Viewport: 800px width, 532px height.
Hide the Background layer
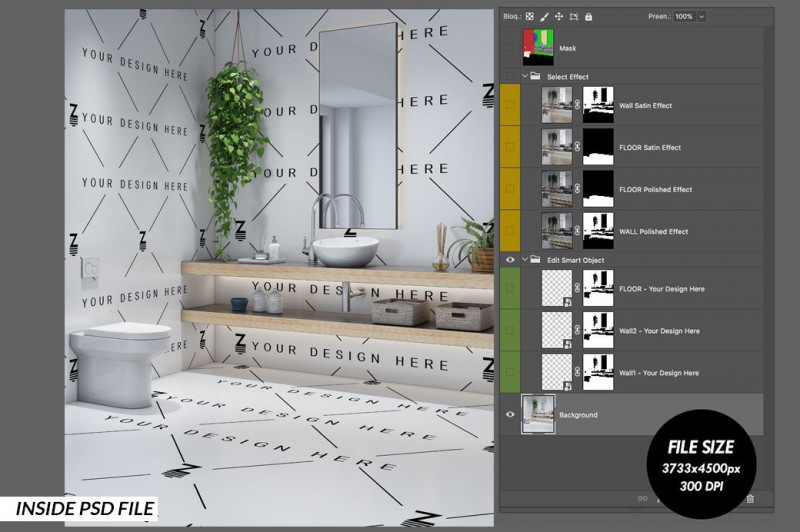click(x=510, y=414)
